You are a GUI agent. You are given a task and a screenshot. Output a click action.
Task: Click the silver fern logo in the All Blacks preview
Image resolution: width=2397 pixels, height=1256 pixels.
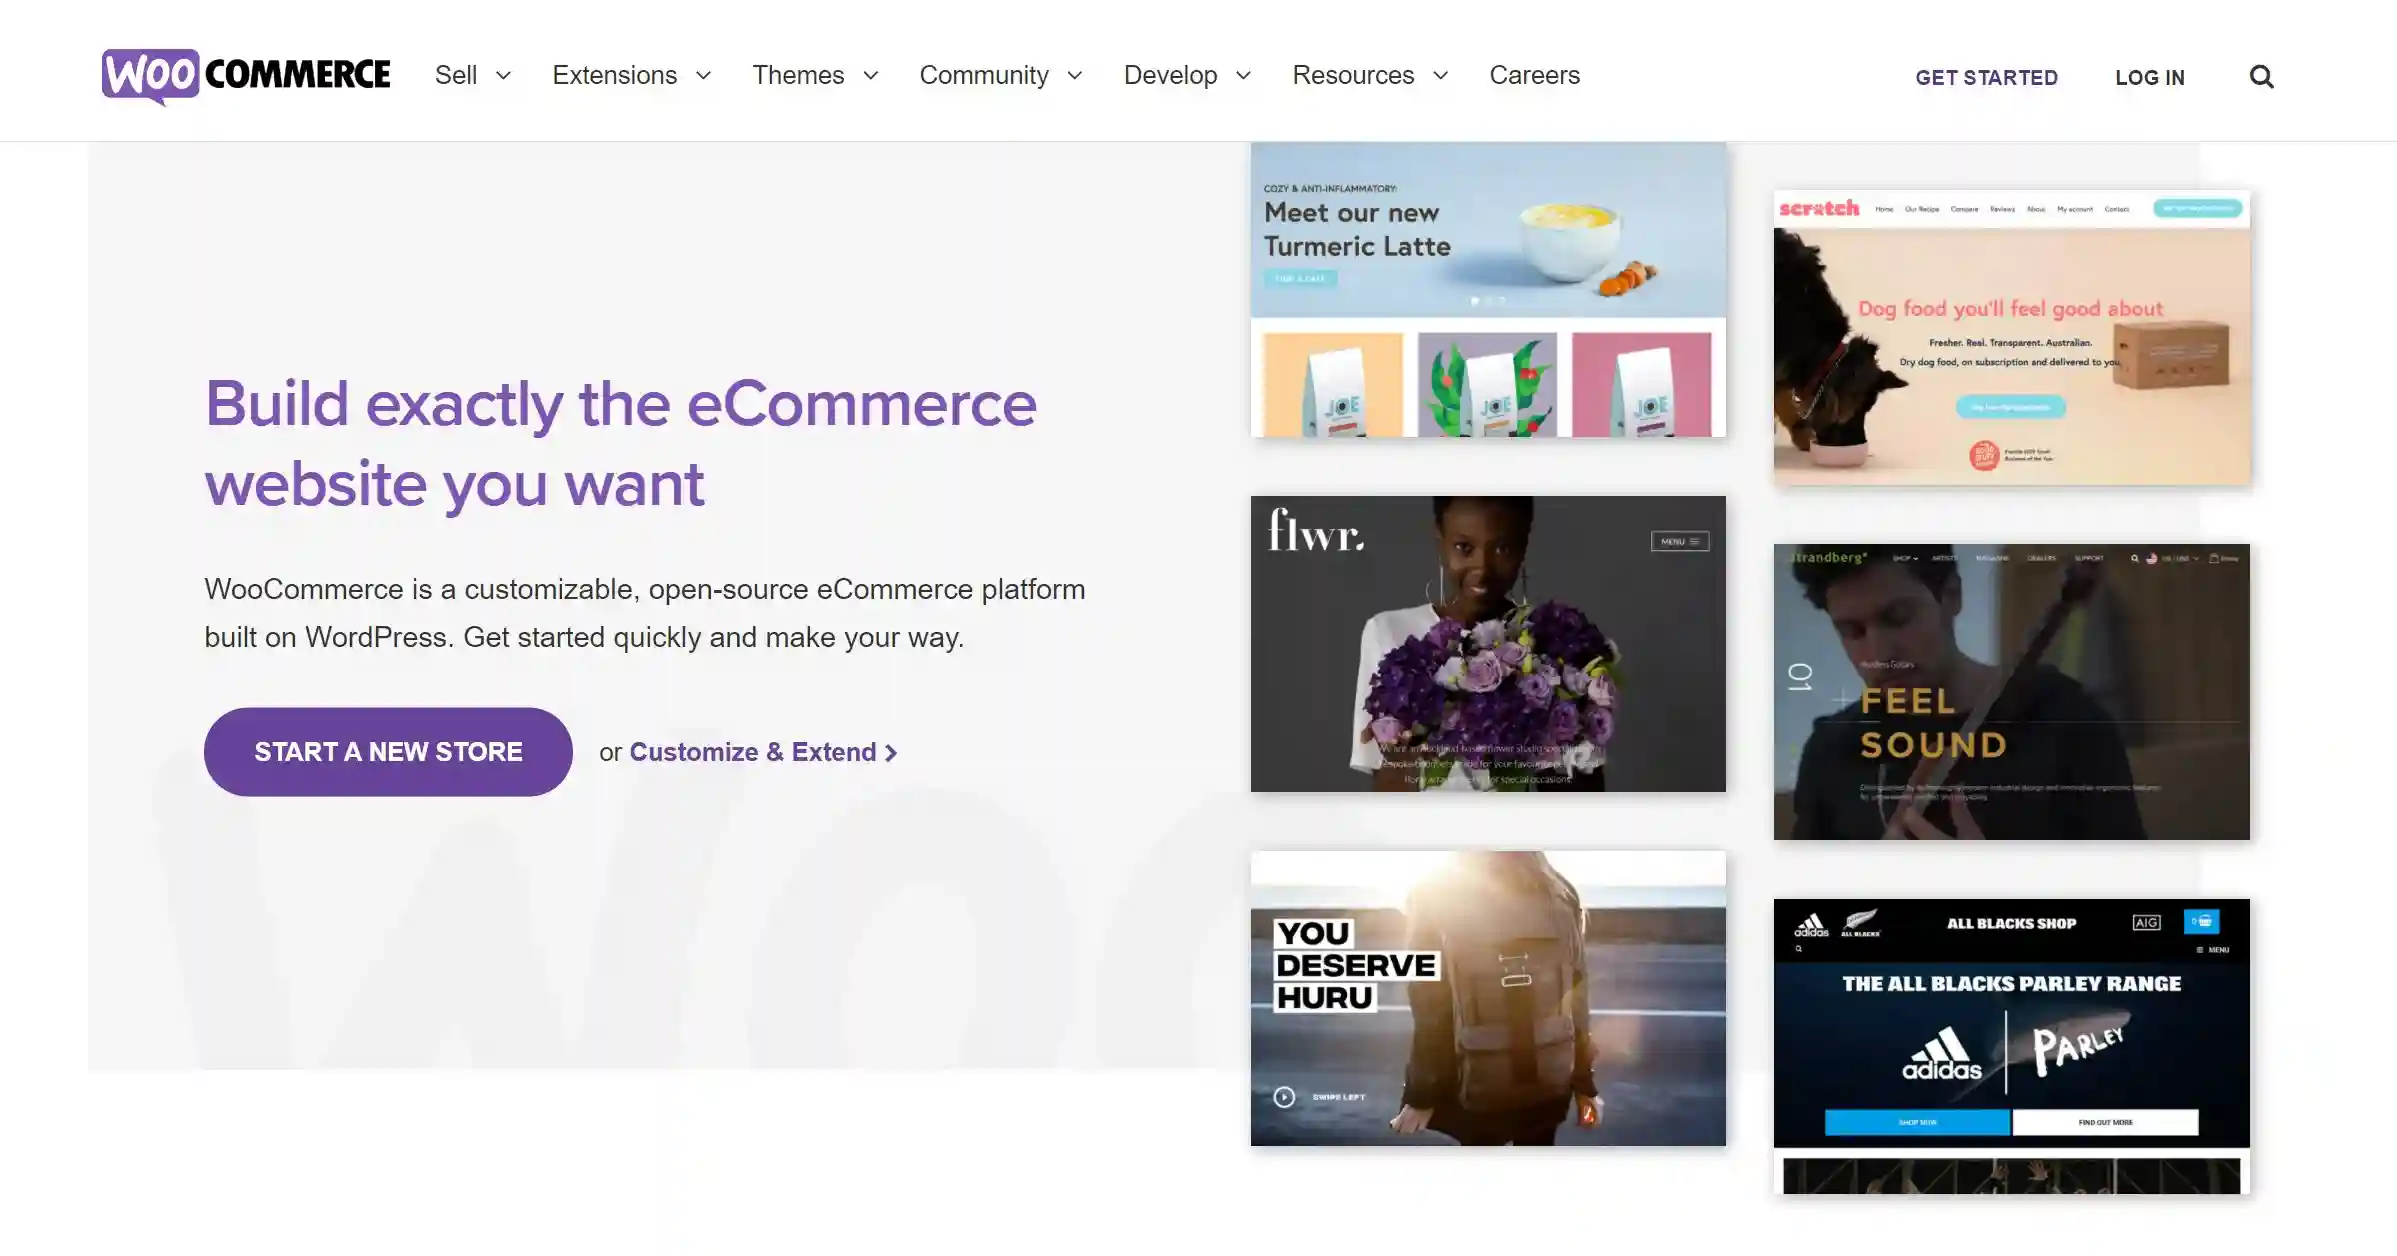pos(1860,920)
